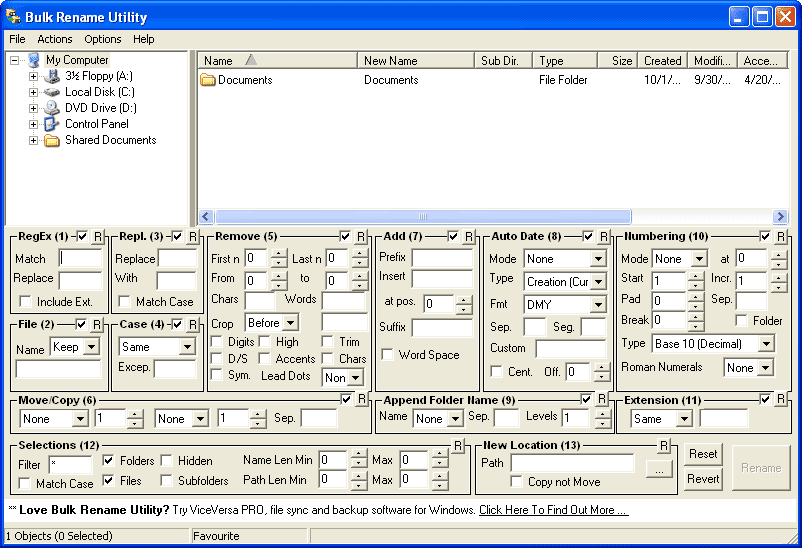This screenshot has height=548, width=802.
Task: Click the 'Click Here To Find Out More' link
Action: click(x=553, y=510)
